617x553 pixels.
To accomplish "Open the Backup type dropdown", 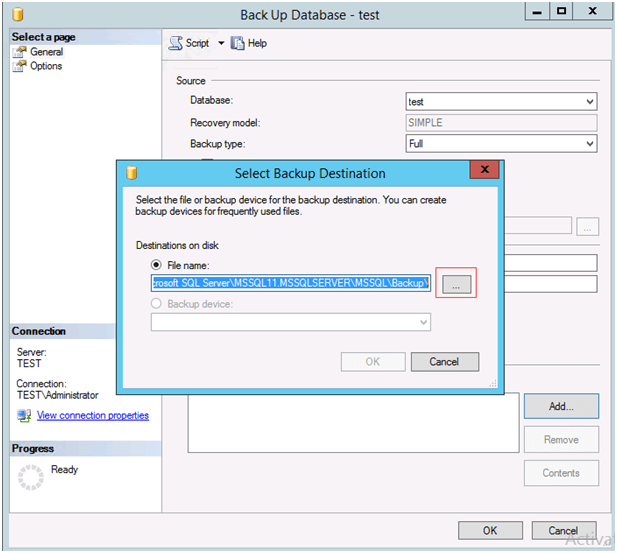I will (x=589, y=144).
